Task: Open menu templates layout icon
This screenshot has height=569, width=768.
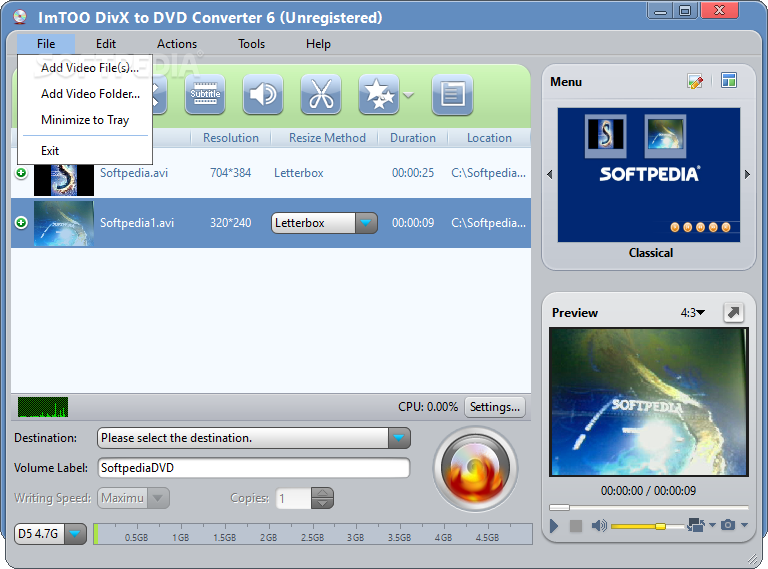Action: coord(729,80)
